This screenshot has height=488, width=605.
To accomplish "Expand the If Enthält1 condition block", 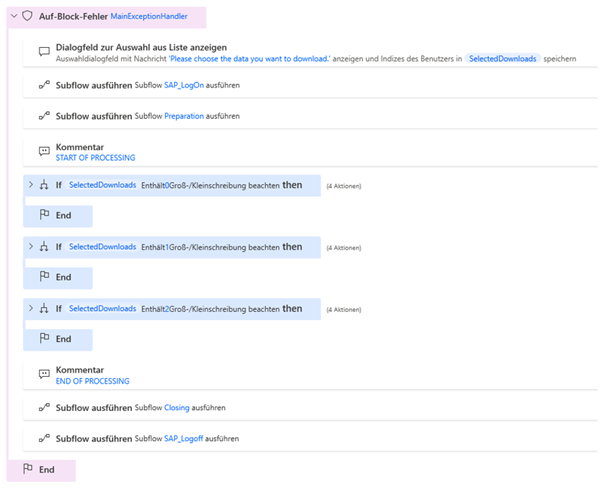I will pos(30,247).
